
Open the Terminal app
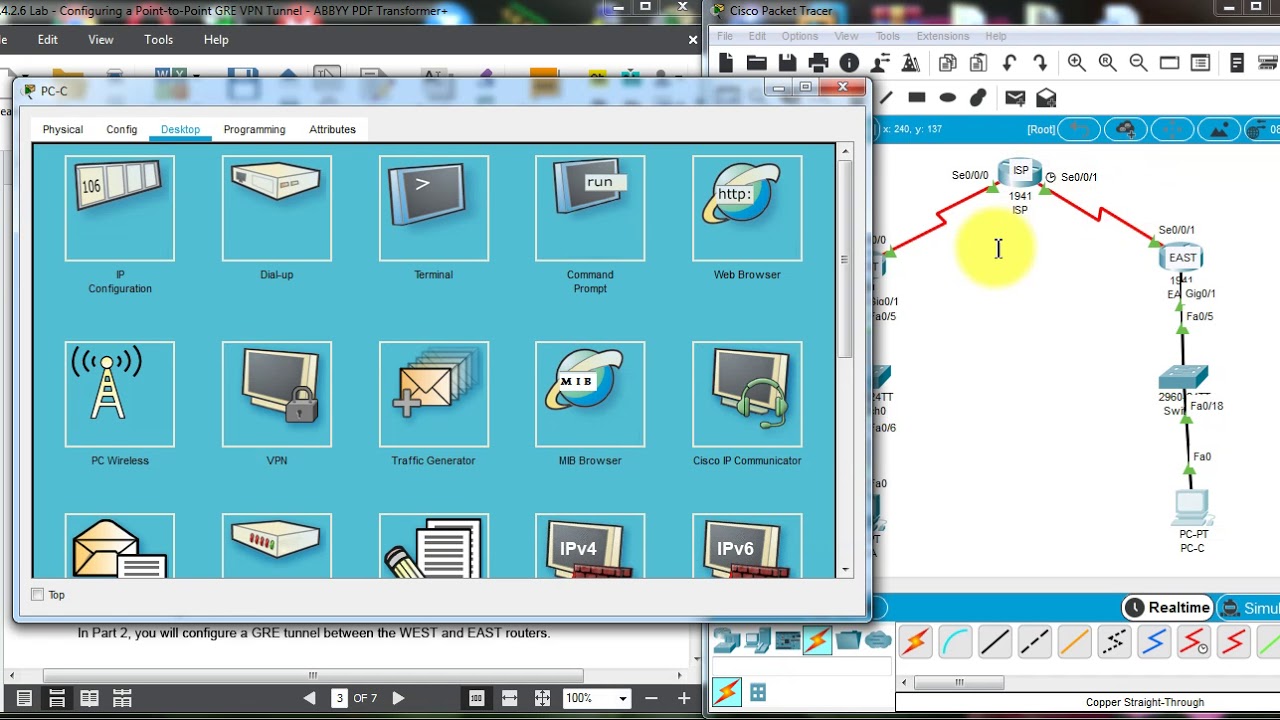[434, 209]
